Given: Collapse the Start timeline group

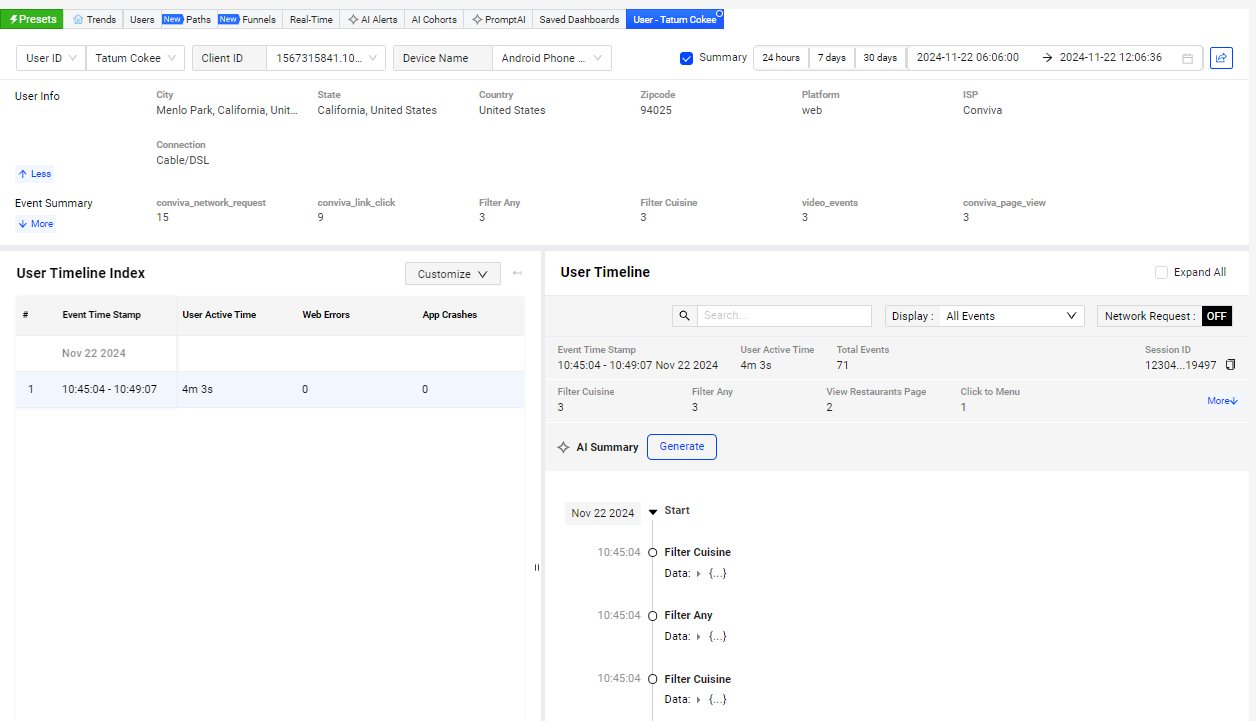Looking at the screenshot, I should click(653, 511).
